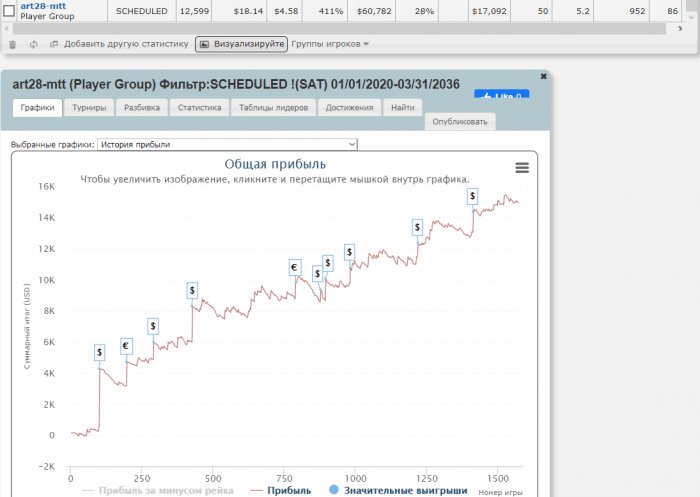The width and height of the screenshot is (700, 497).
Task: Click the '$17,092' cell
Action: pyautogui.click(x=489, y=11)
